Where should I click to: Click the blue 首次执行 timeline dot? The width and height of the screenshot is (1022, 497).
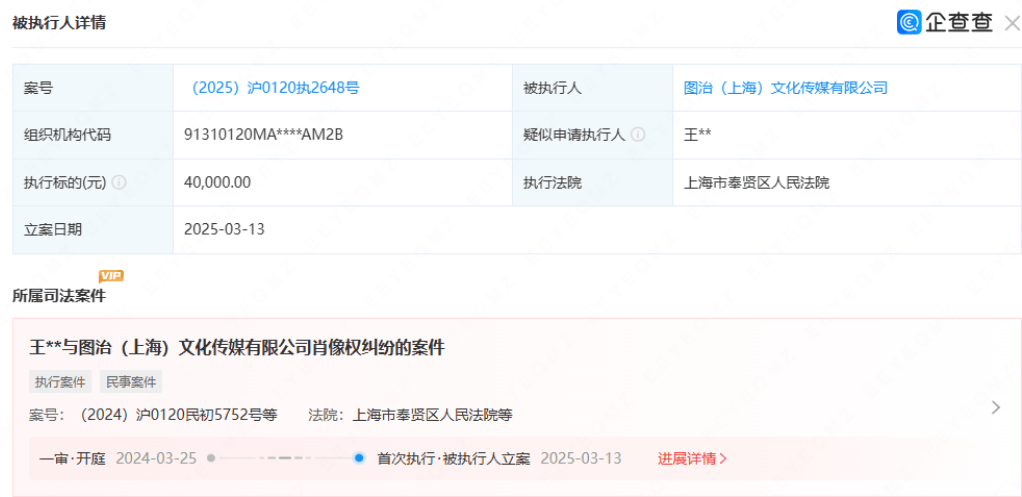click(358, 458)
